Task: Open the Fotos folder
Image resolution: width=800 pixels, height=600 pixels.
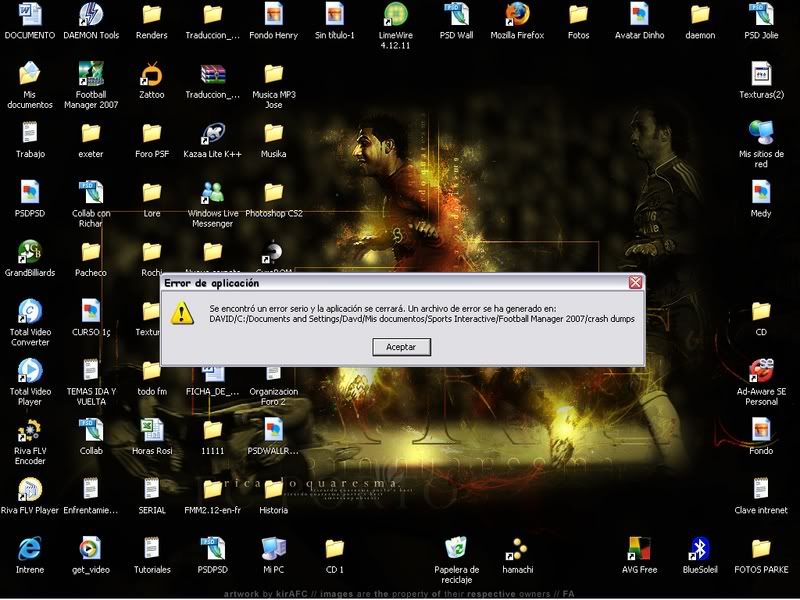Action: click(x=578, y=15)
